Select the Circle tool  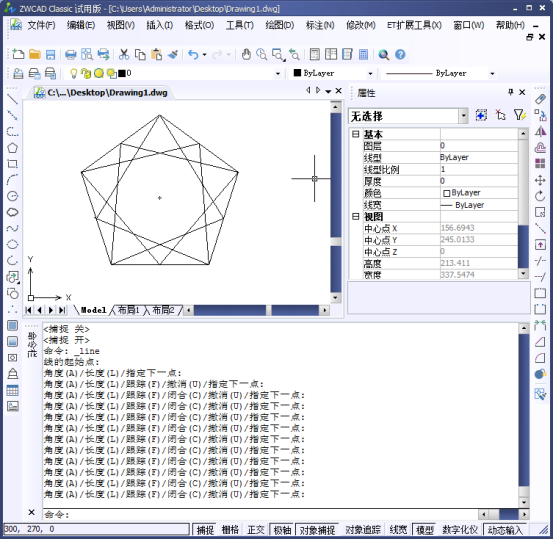[12, 196]
